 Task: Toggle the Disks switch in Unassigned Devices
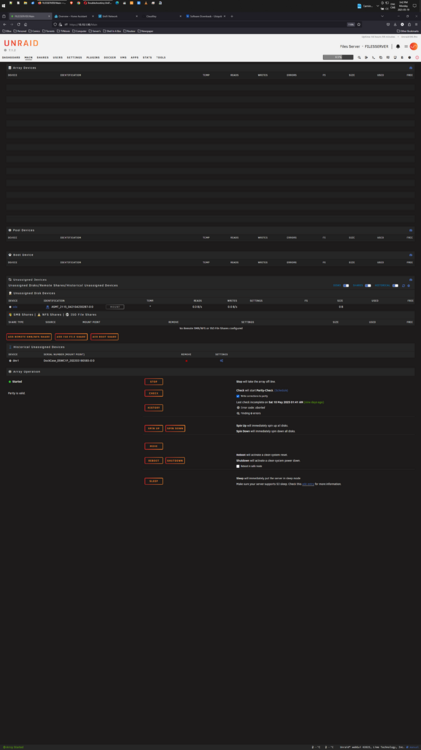[346, 286]
